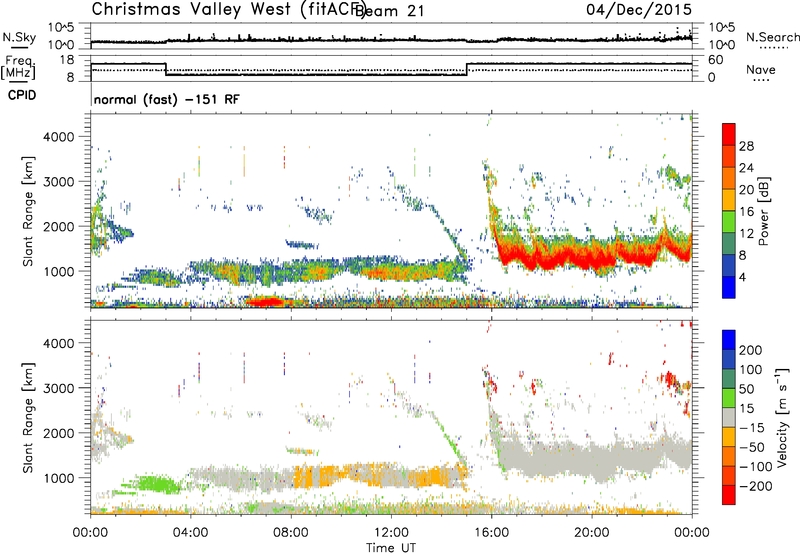Click the gray segment of velocity colorbar
This screenshot has height=554, width=800.
coord(729,417)
